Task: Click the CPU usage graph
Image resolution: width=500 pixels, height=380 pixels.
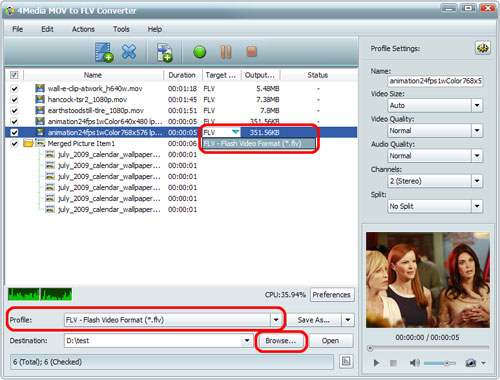Action: [x=40, y=294]
